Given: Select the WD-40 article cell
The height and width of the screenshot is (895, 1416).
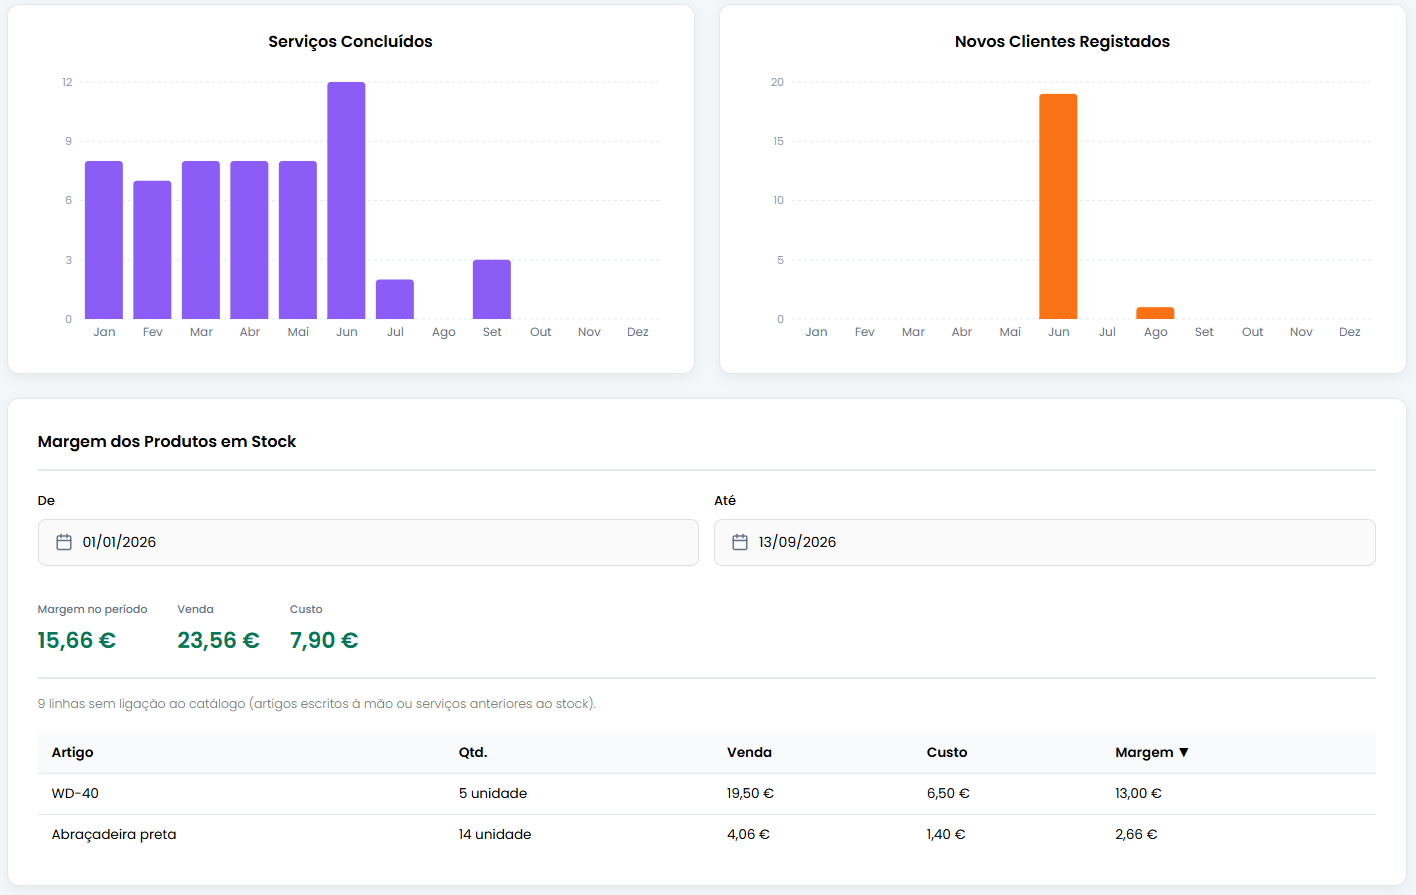Looking at the screenshot, I should click(x=75, y=793).
